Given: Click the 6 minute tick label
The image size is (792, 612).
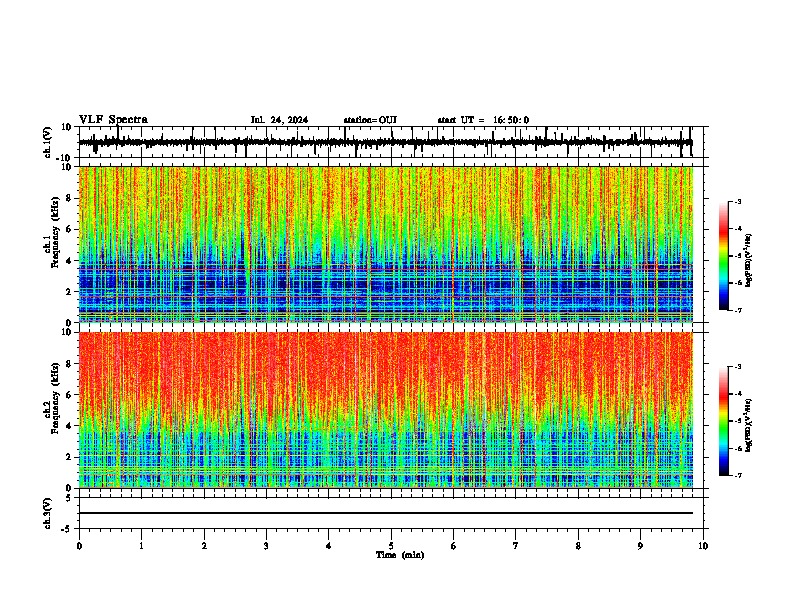Looking at the screenshot, I should tap(454, 546).
